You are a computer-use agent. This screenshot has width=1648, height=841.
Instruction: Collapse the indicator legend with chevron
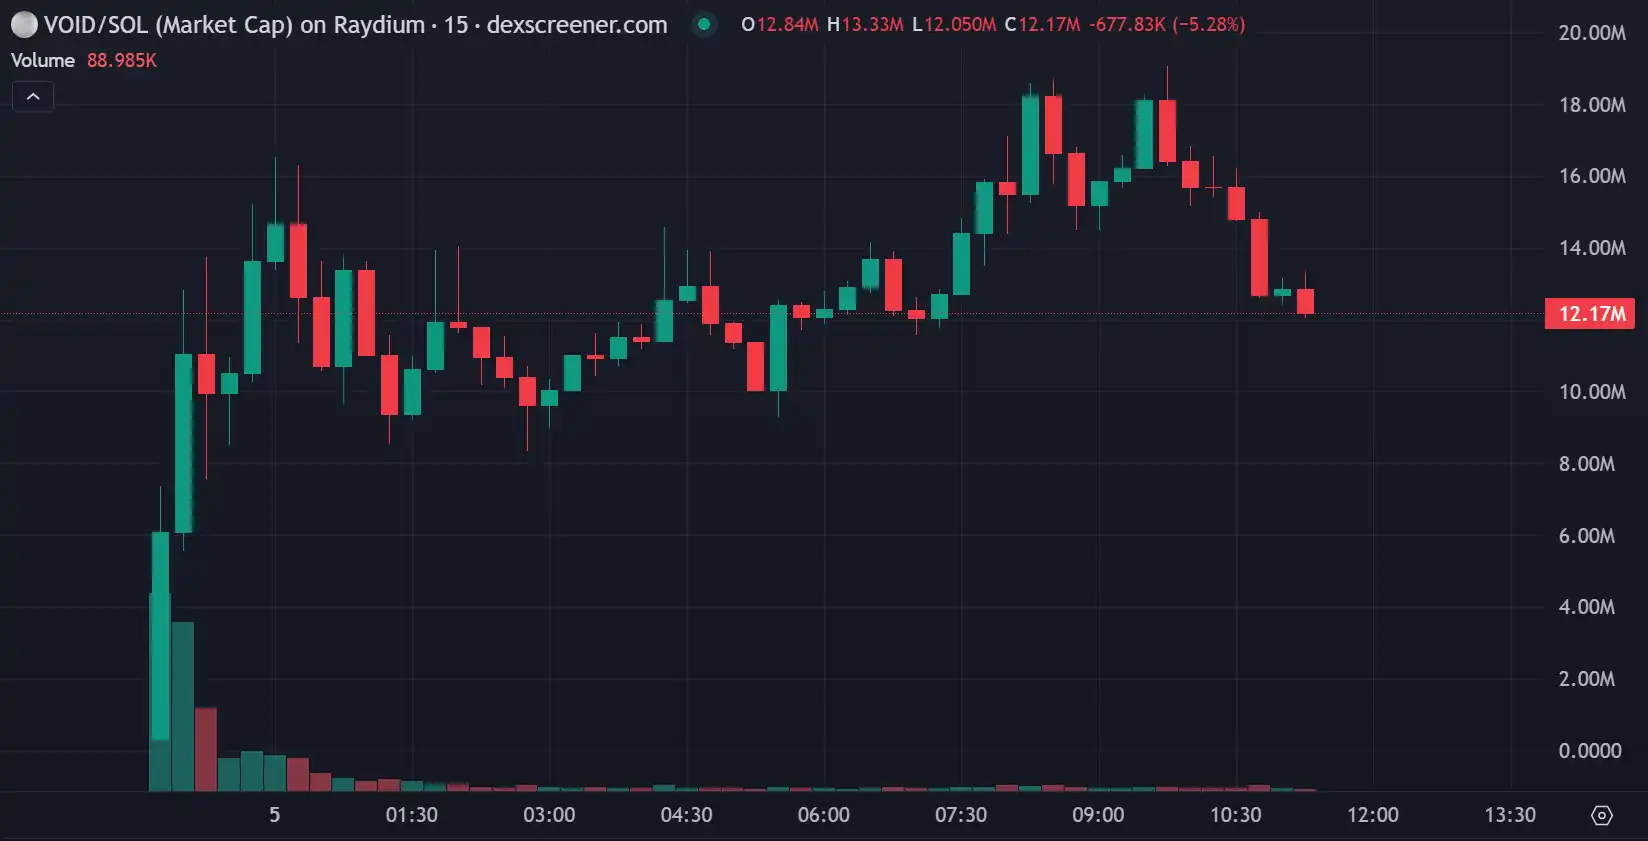33,97
